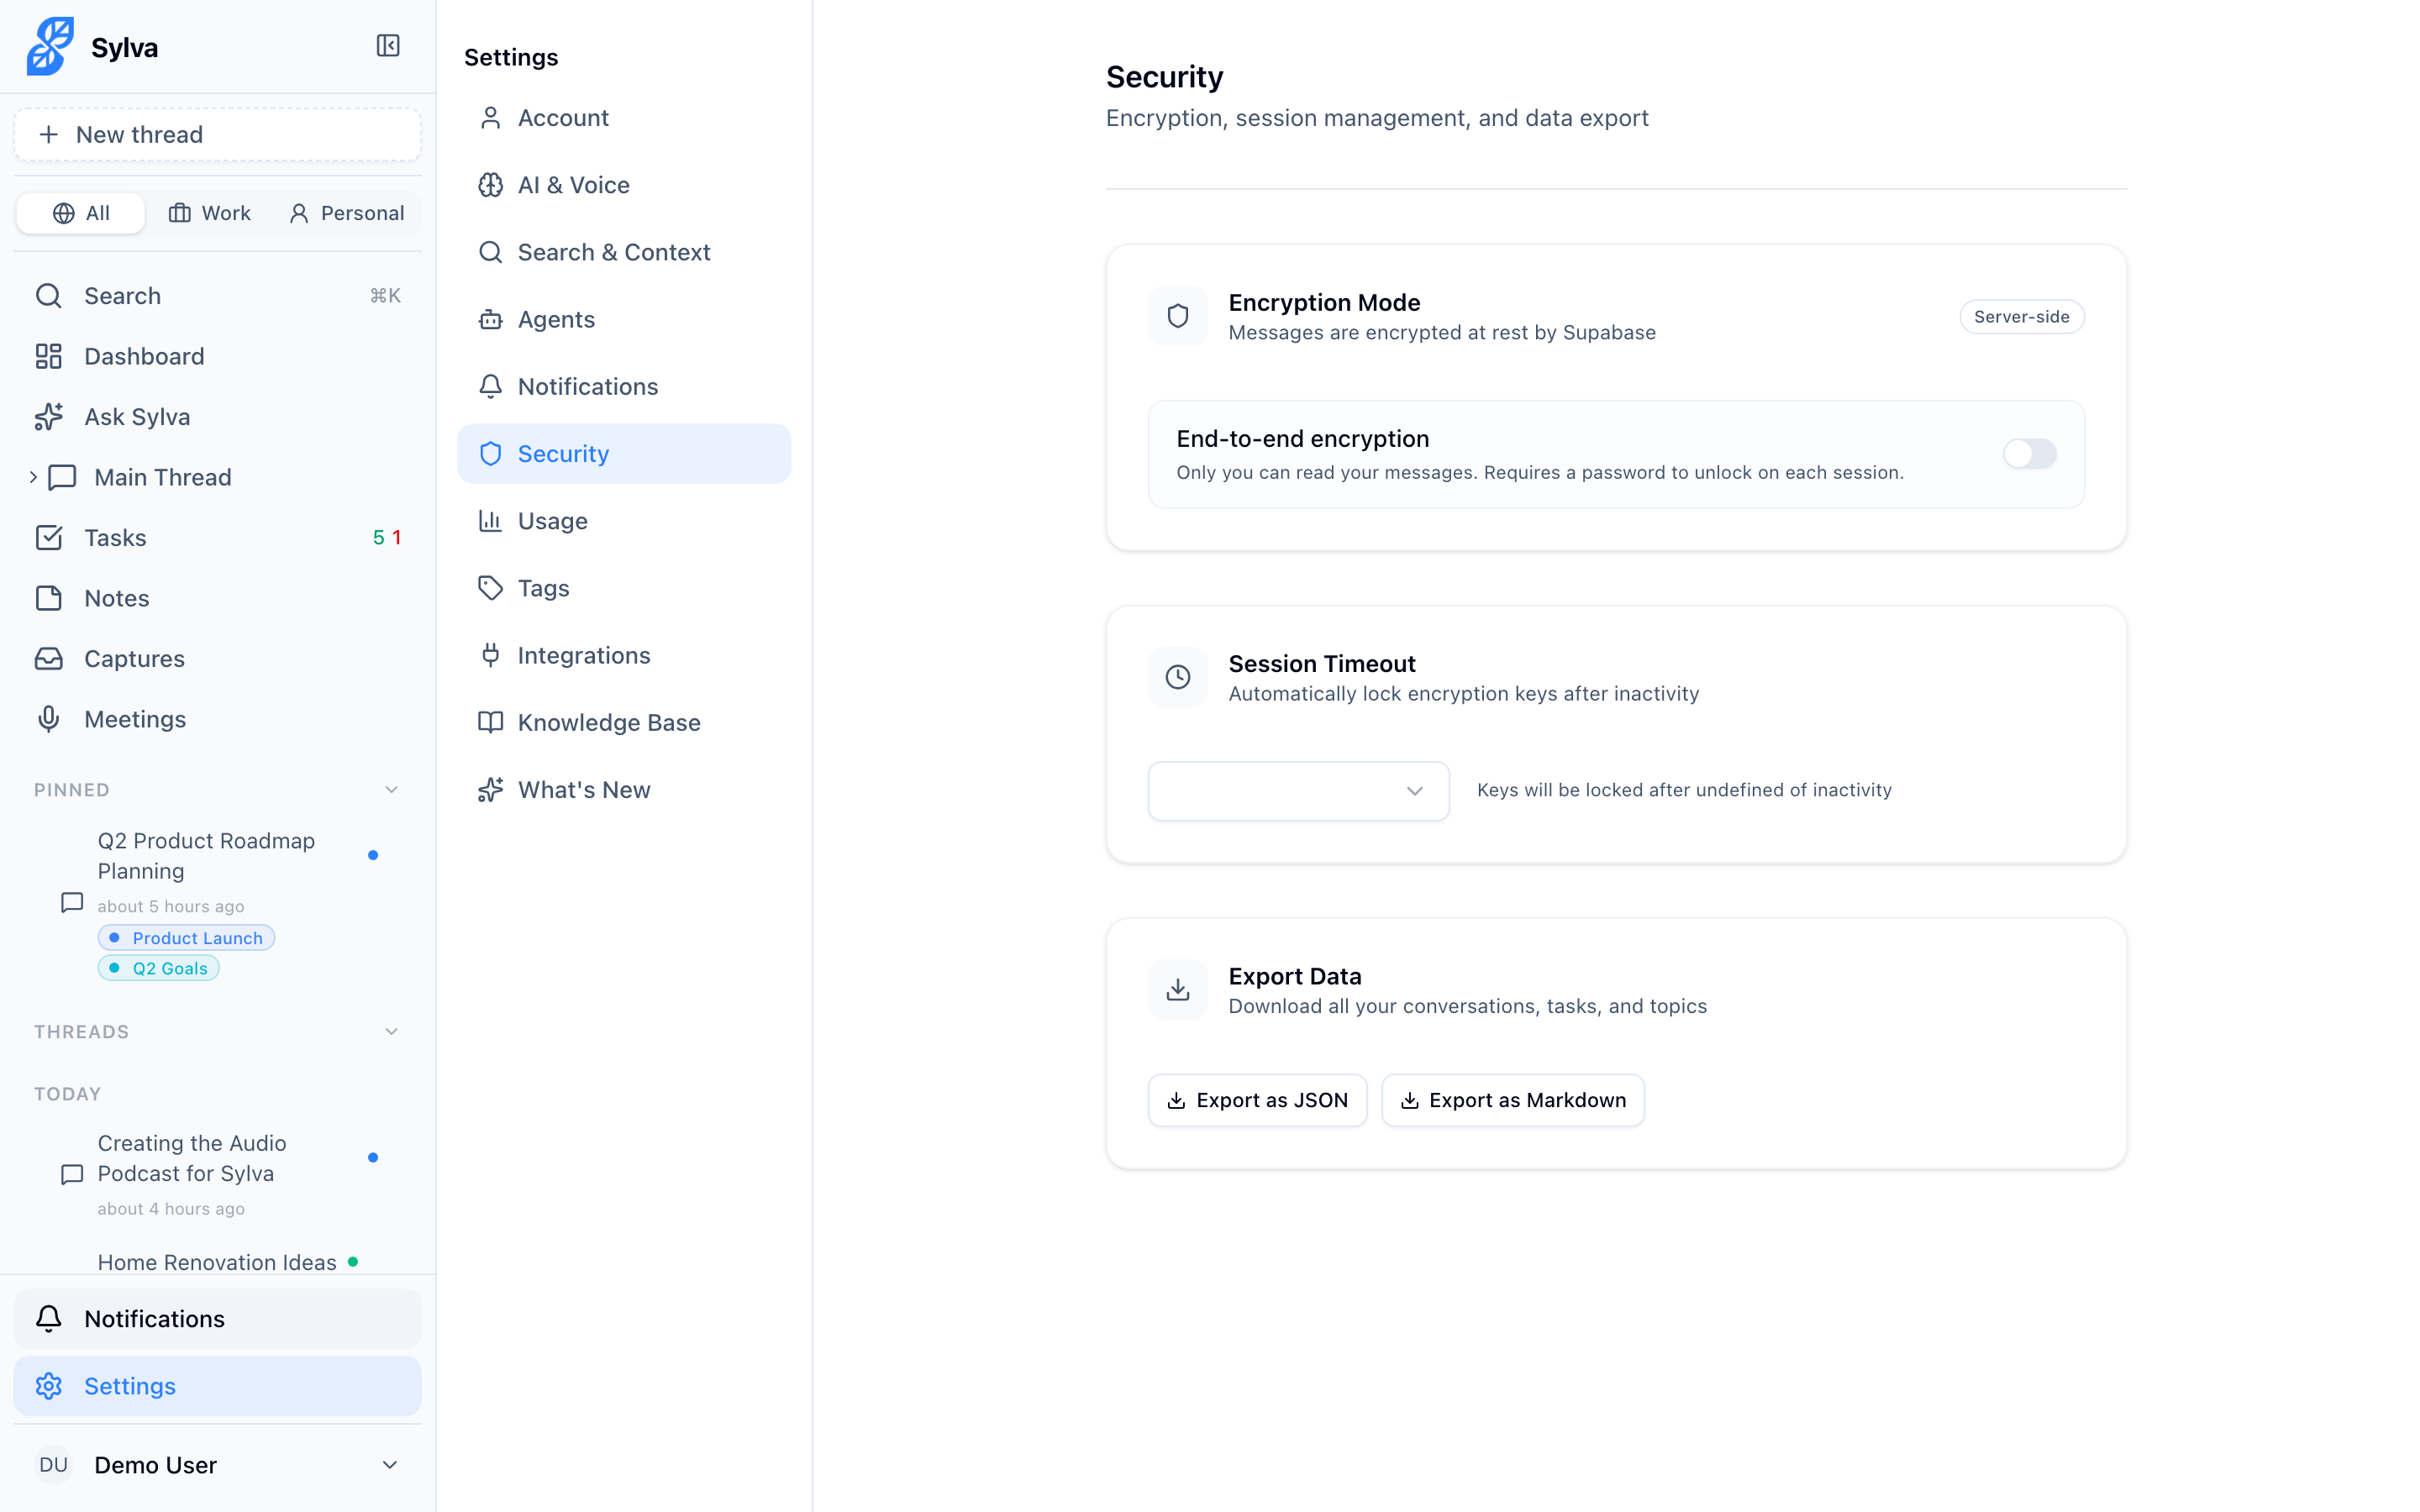Open the Tasks checklist icon
This screenshot has width=2420, height=1512.
click(49, 538)
